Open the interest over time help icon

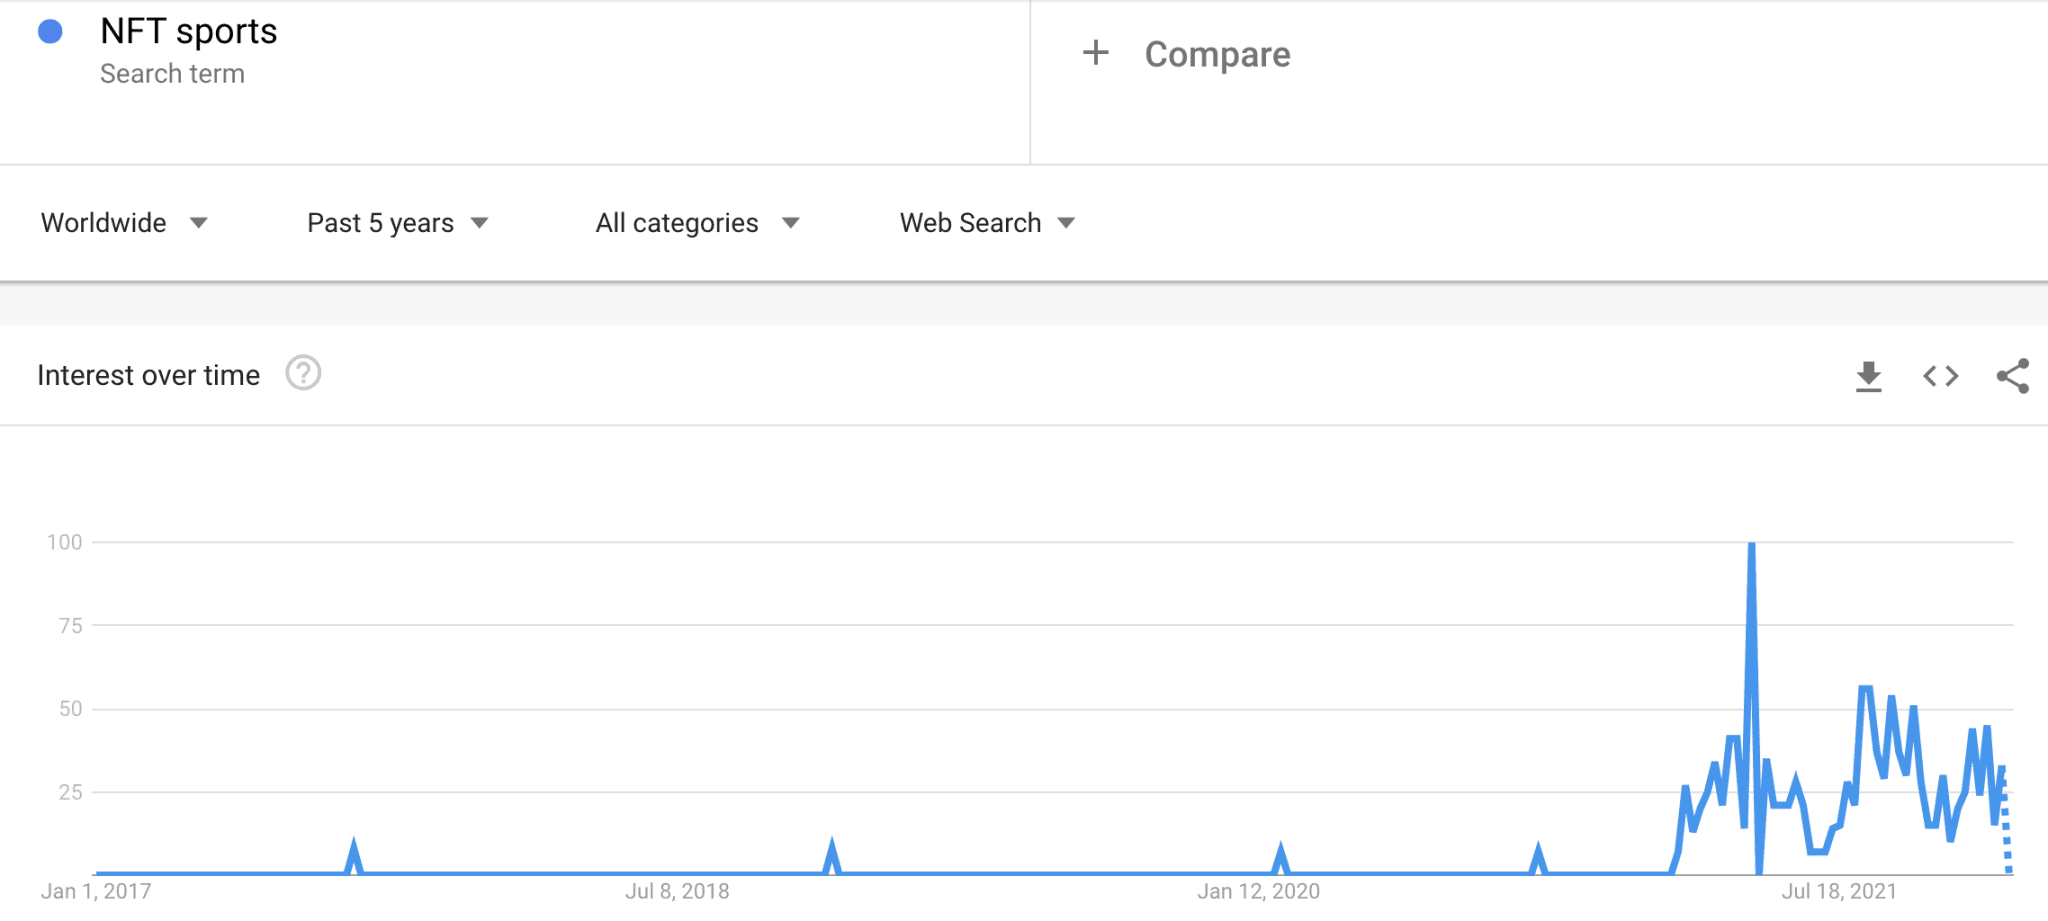[x=303, y=374]
